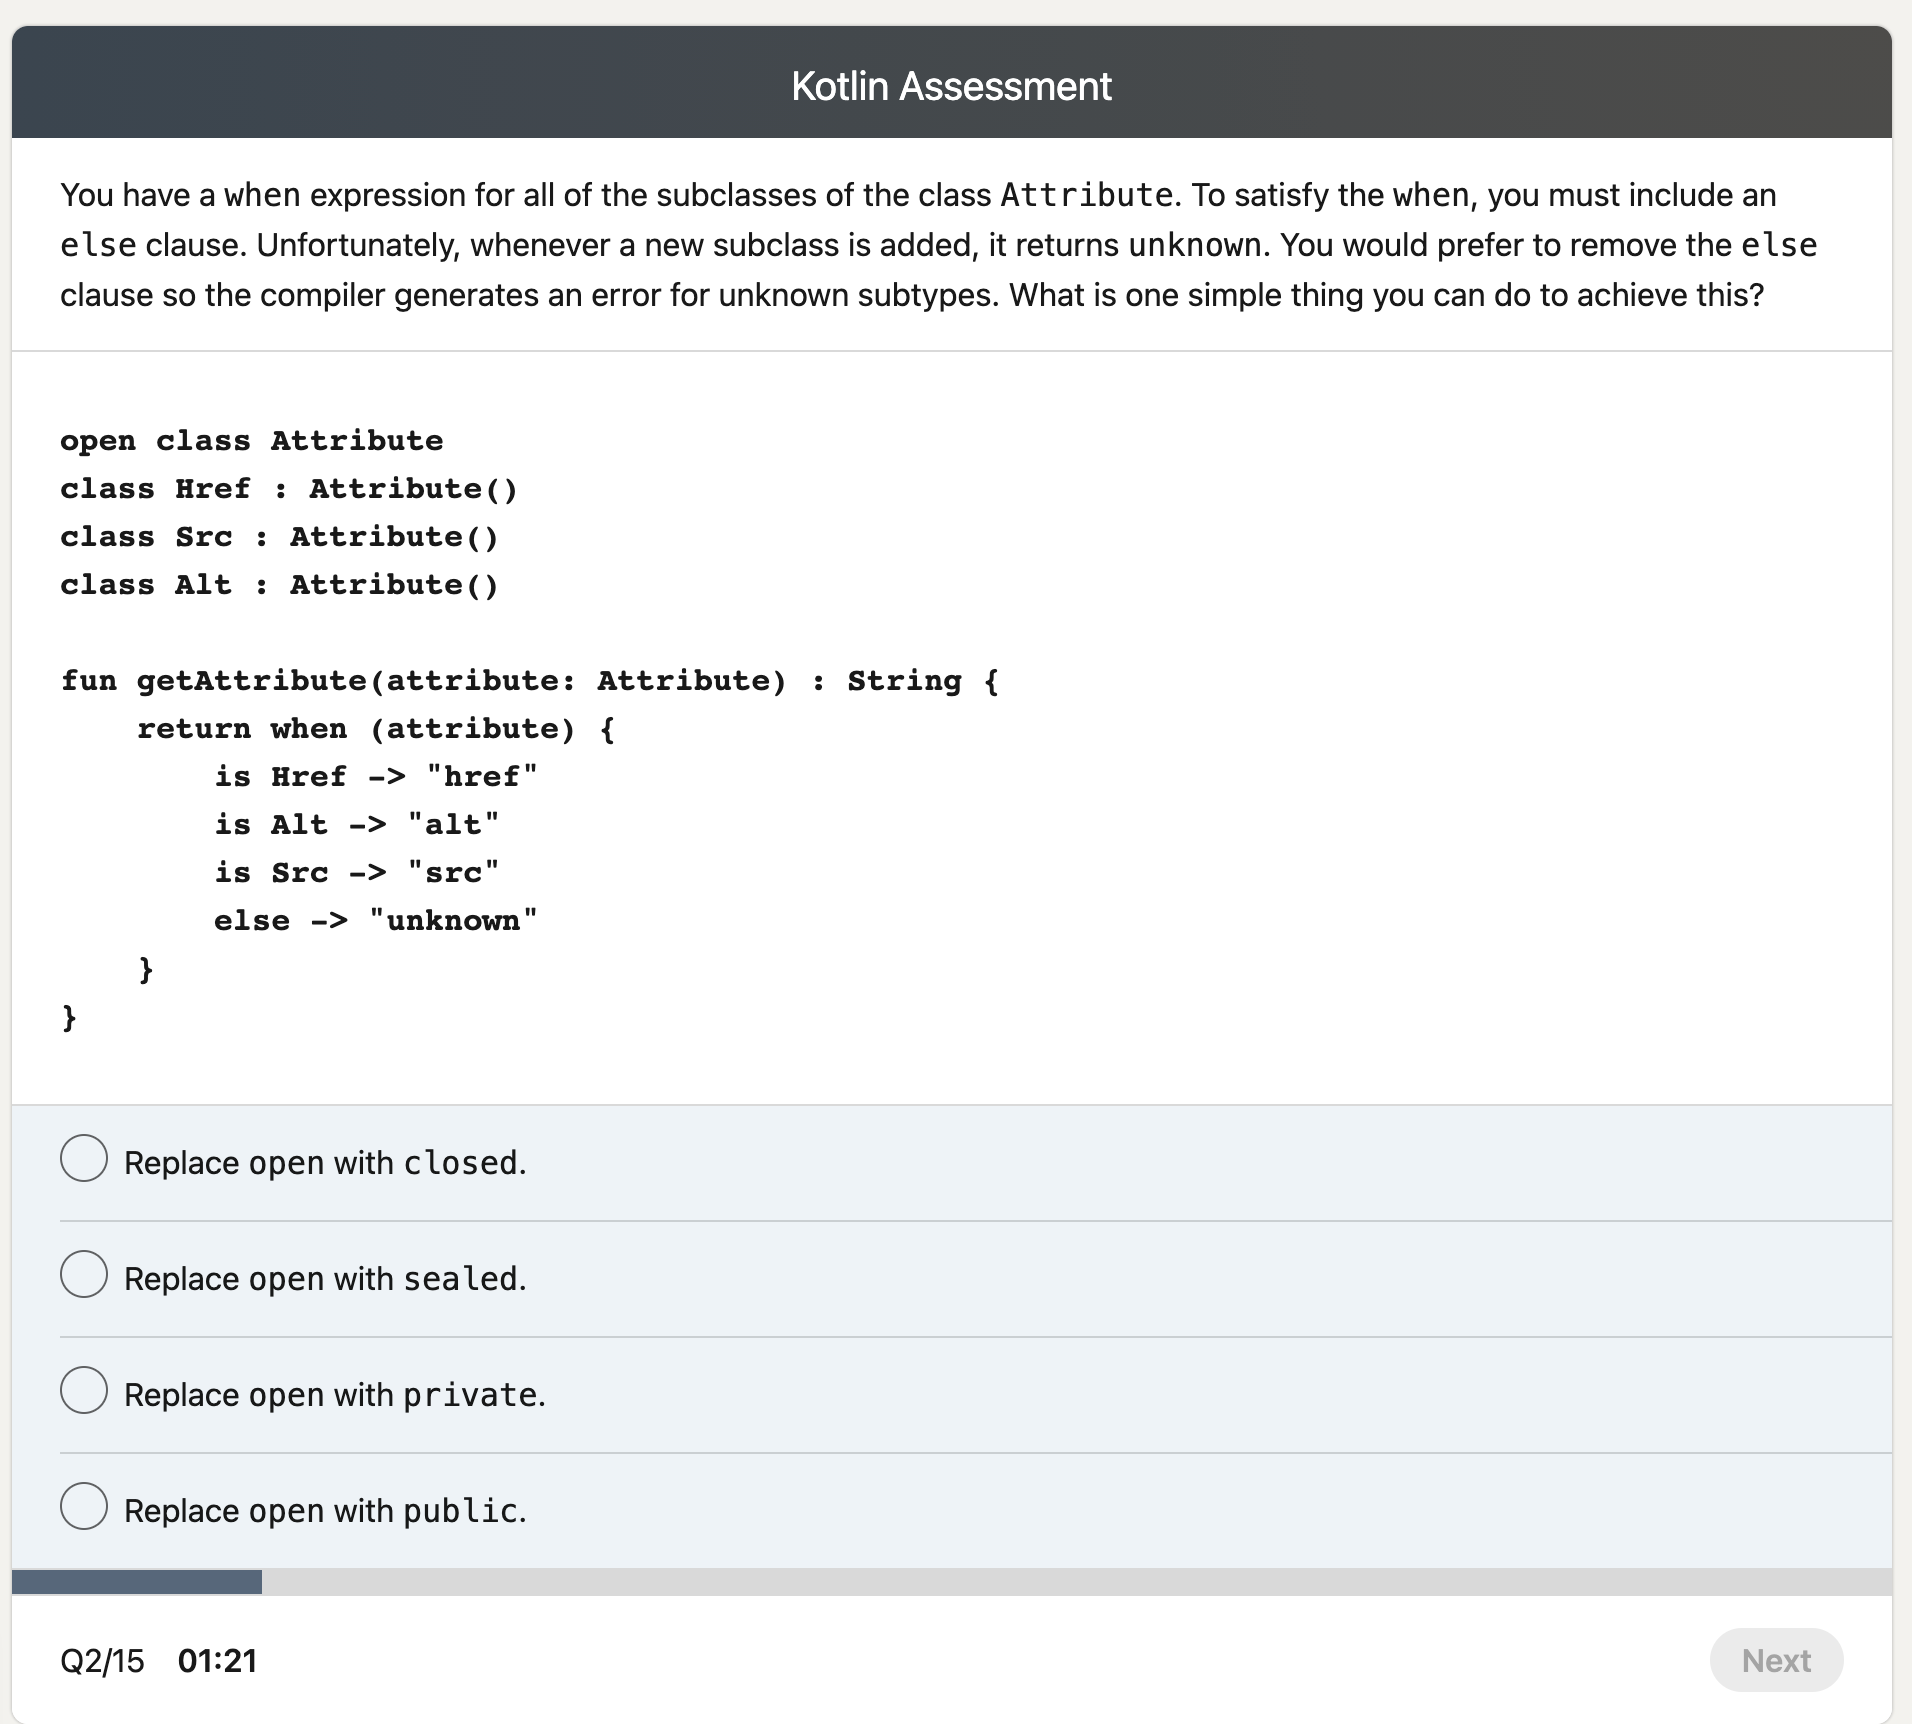Click the quiz progress bar
The image size is (1912, 1724).
point(956,1582)
